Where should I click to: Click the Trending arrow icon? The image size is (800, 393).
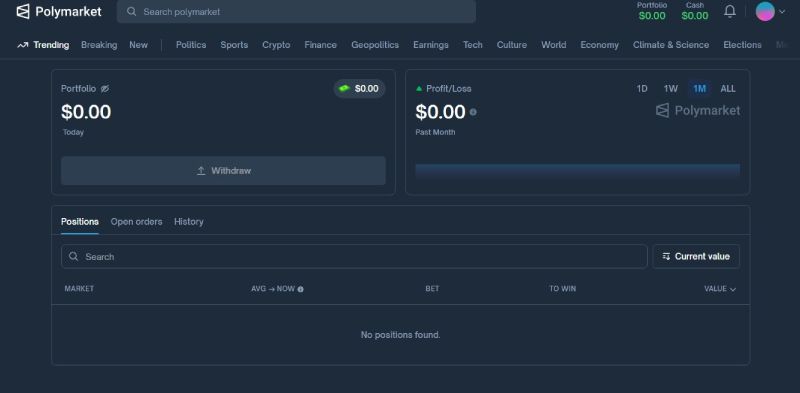[22, 45]
